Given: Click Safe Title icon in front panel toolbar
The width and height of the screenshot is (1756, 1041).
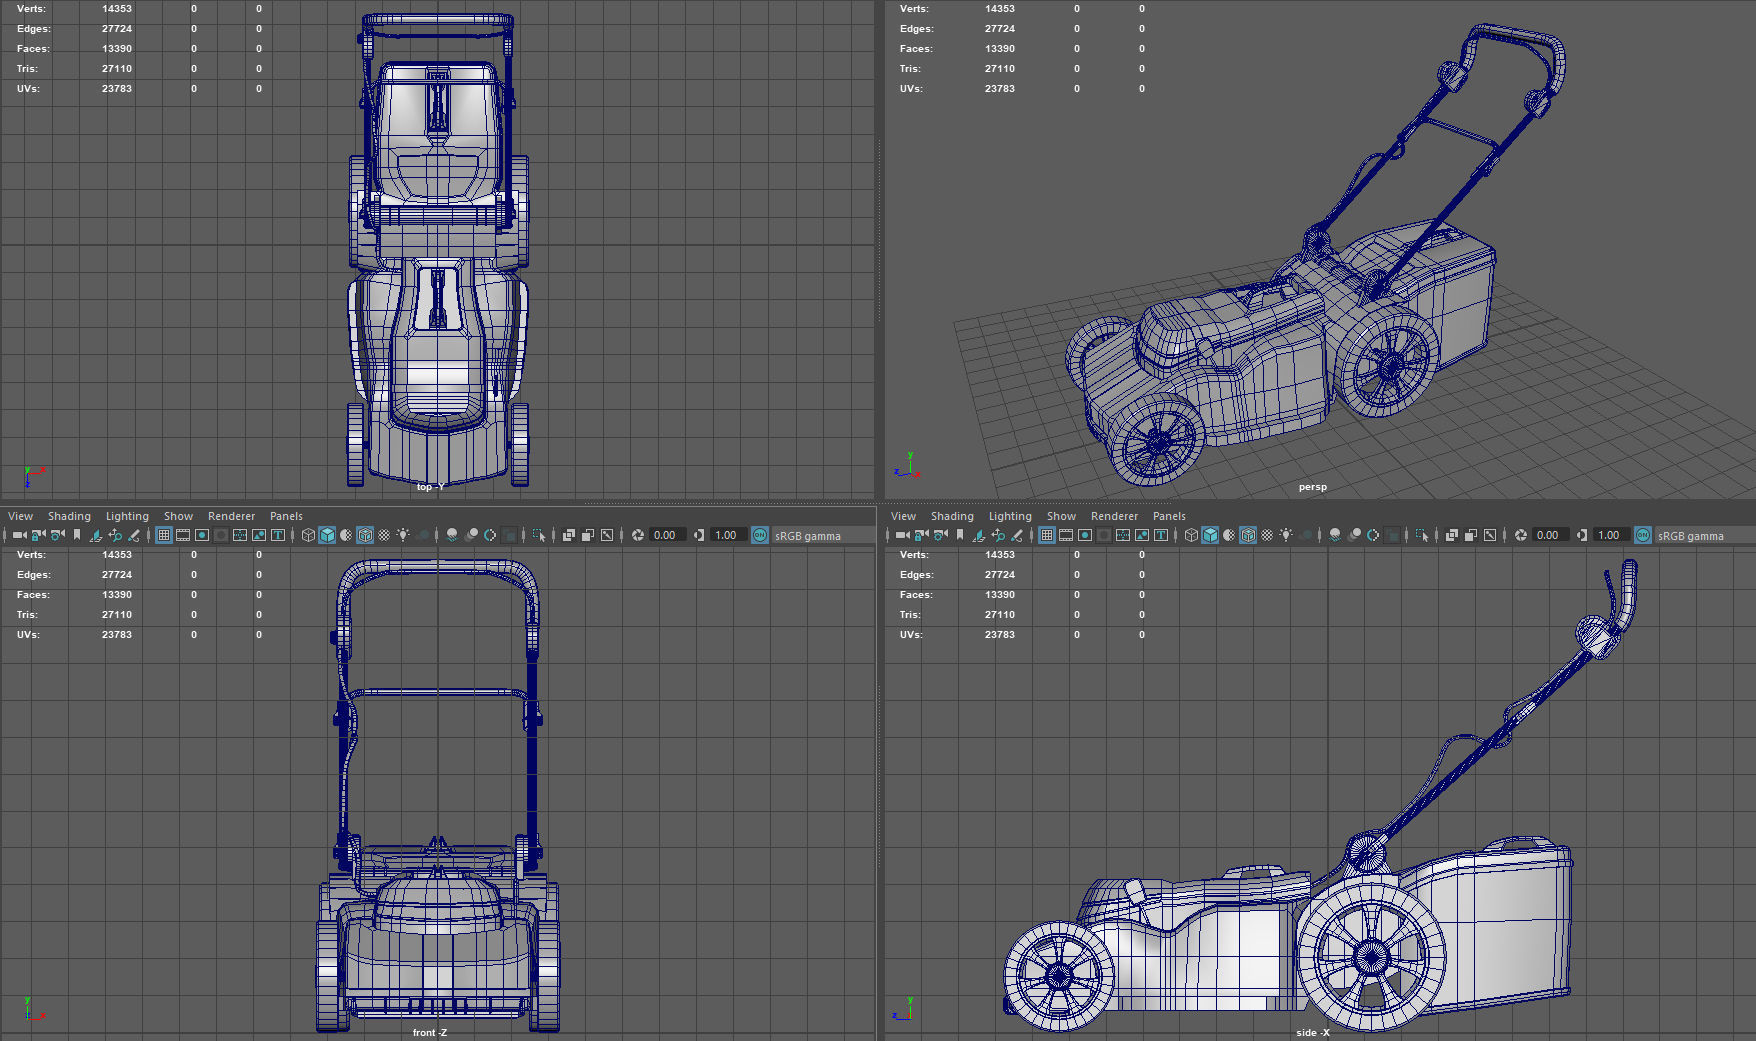Looking at the screenshot, I should pos(278,535).
